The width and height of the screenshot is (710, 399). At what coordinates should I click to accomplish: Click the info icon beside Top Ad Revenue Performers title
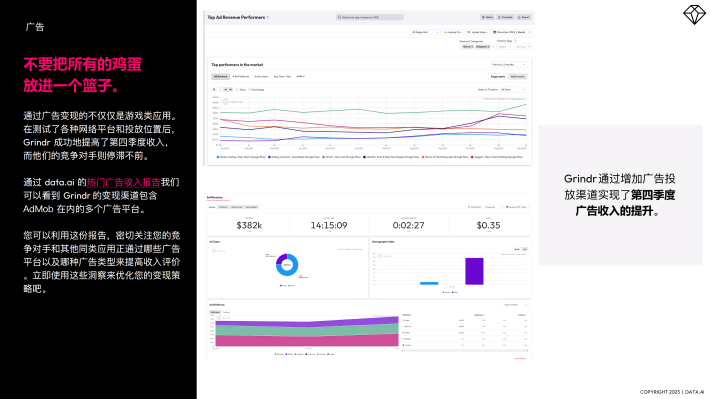(x=268, y=18)
